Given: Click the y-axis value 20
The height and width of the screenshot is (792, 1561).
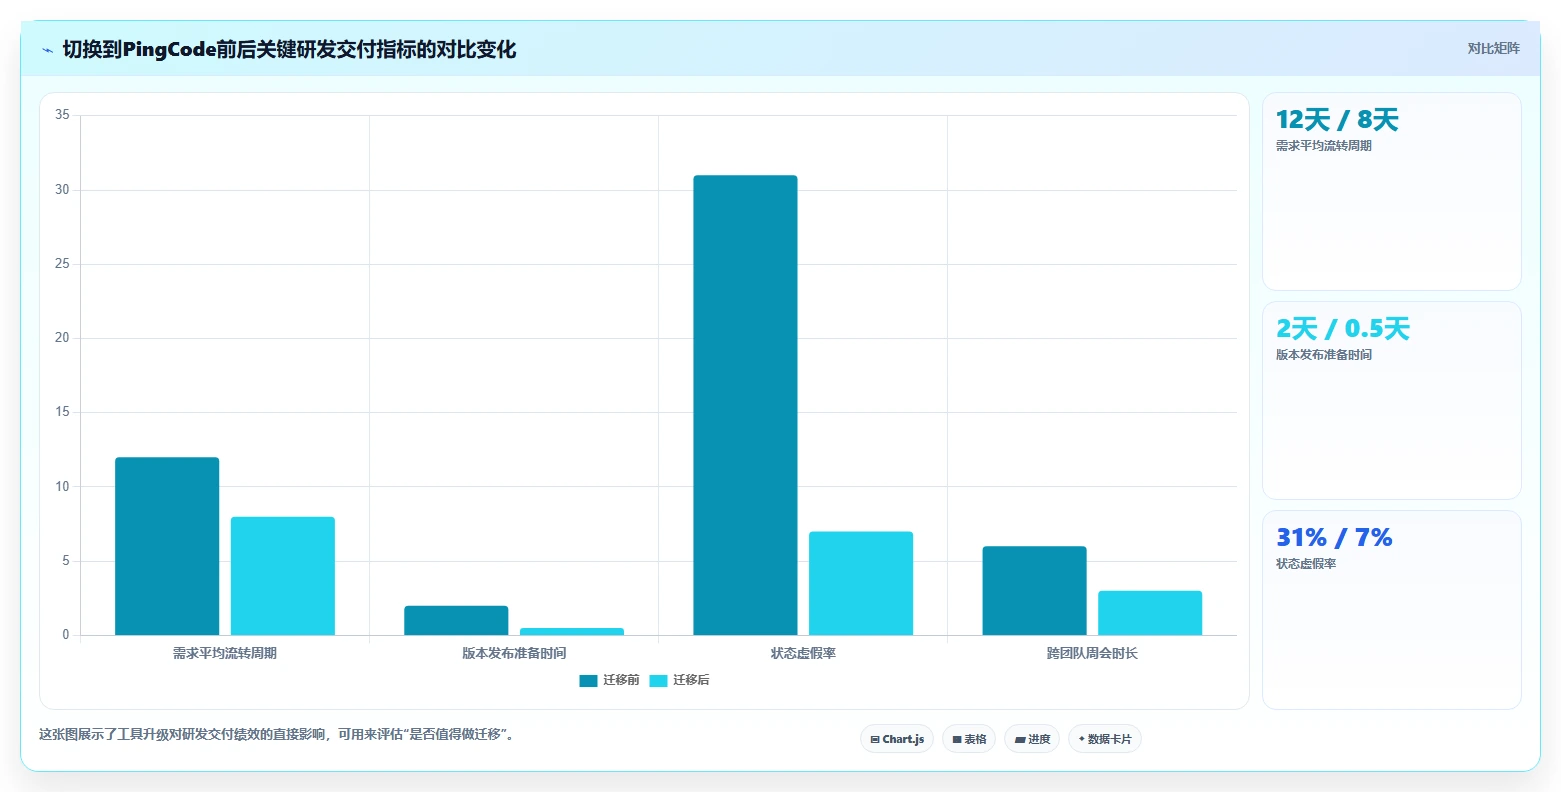Looking at the screenshot, I should coord(62,338).
